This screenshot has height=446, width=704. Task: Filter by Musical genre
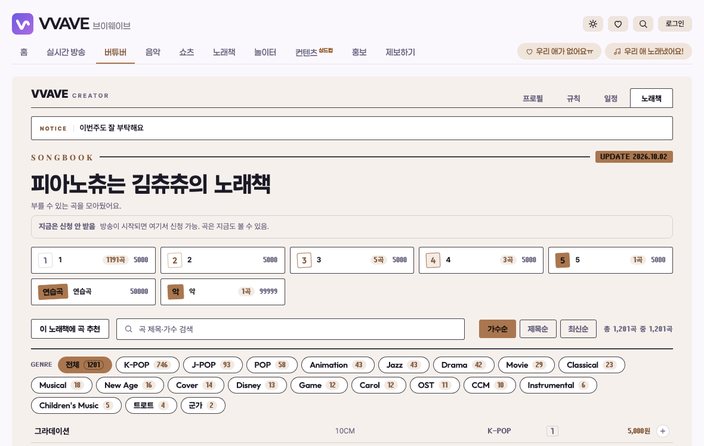62,385
